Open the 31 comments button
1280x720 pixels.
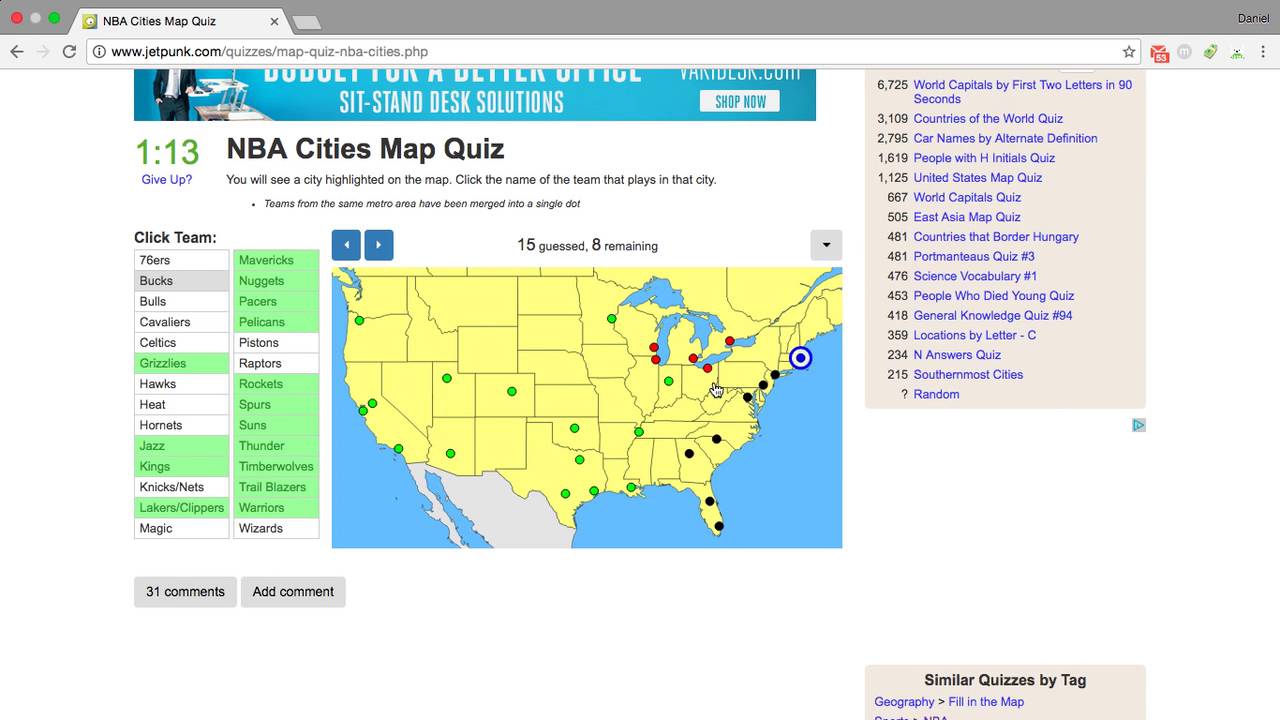tap(185, 592)
